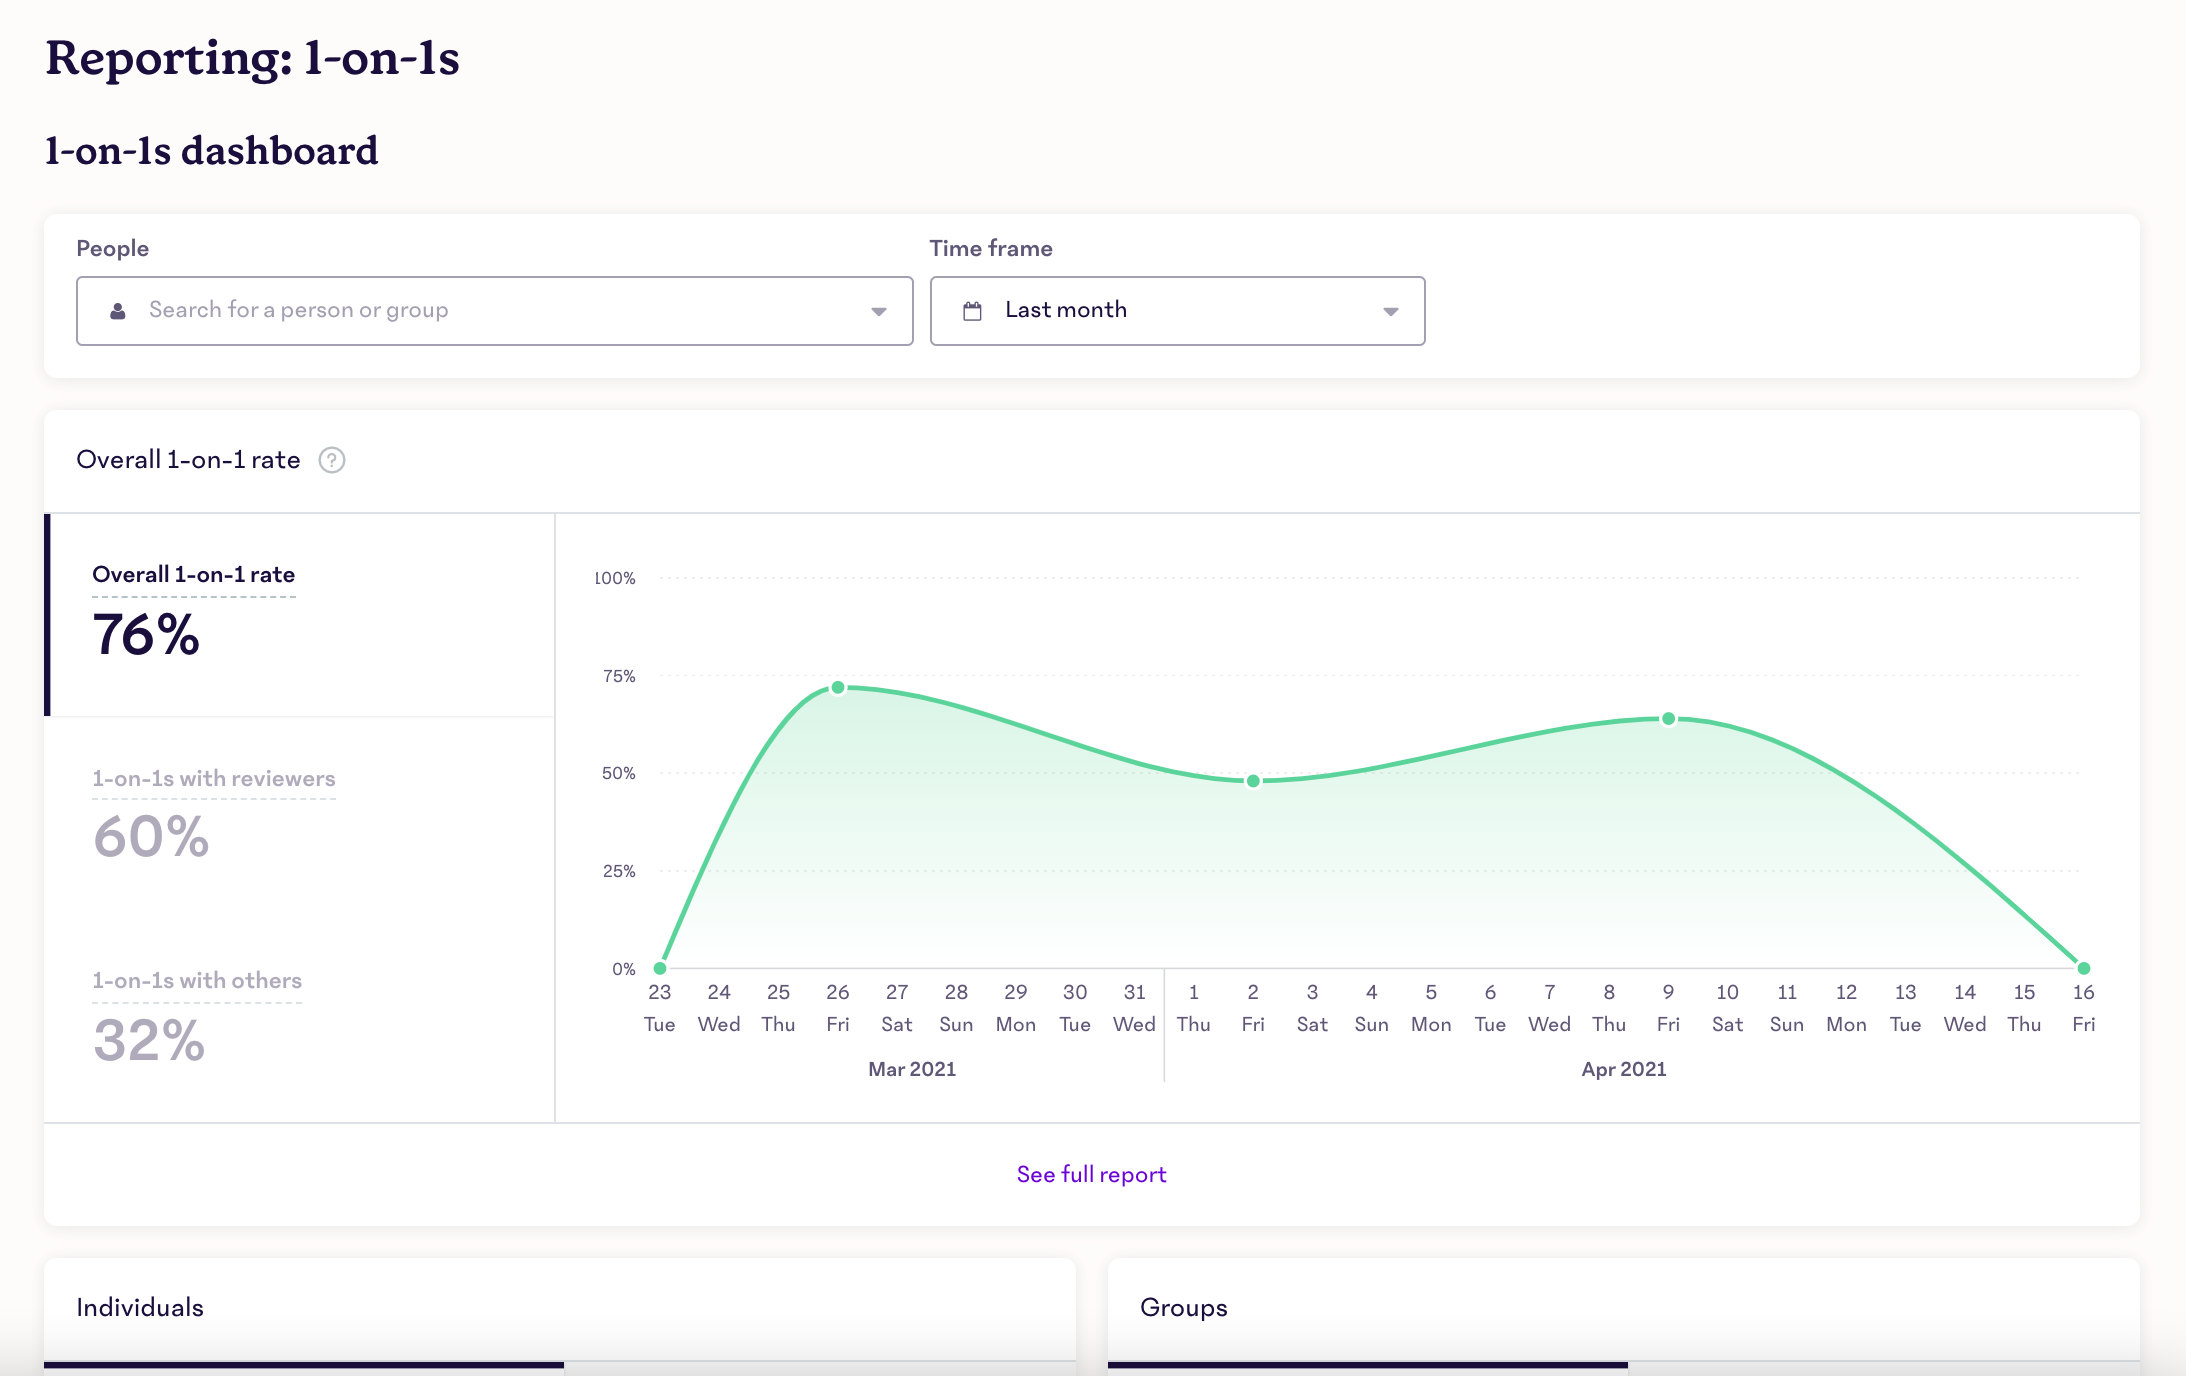Screen dimensions: 2186x1376
Task: Click the chart data point on 2 Fri
Action: coord(1253,781)
